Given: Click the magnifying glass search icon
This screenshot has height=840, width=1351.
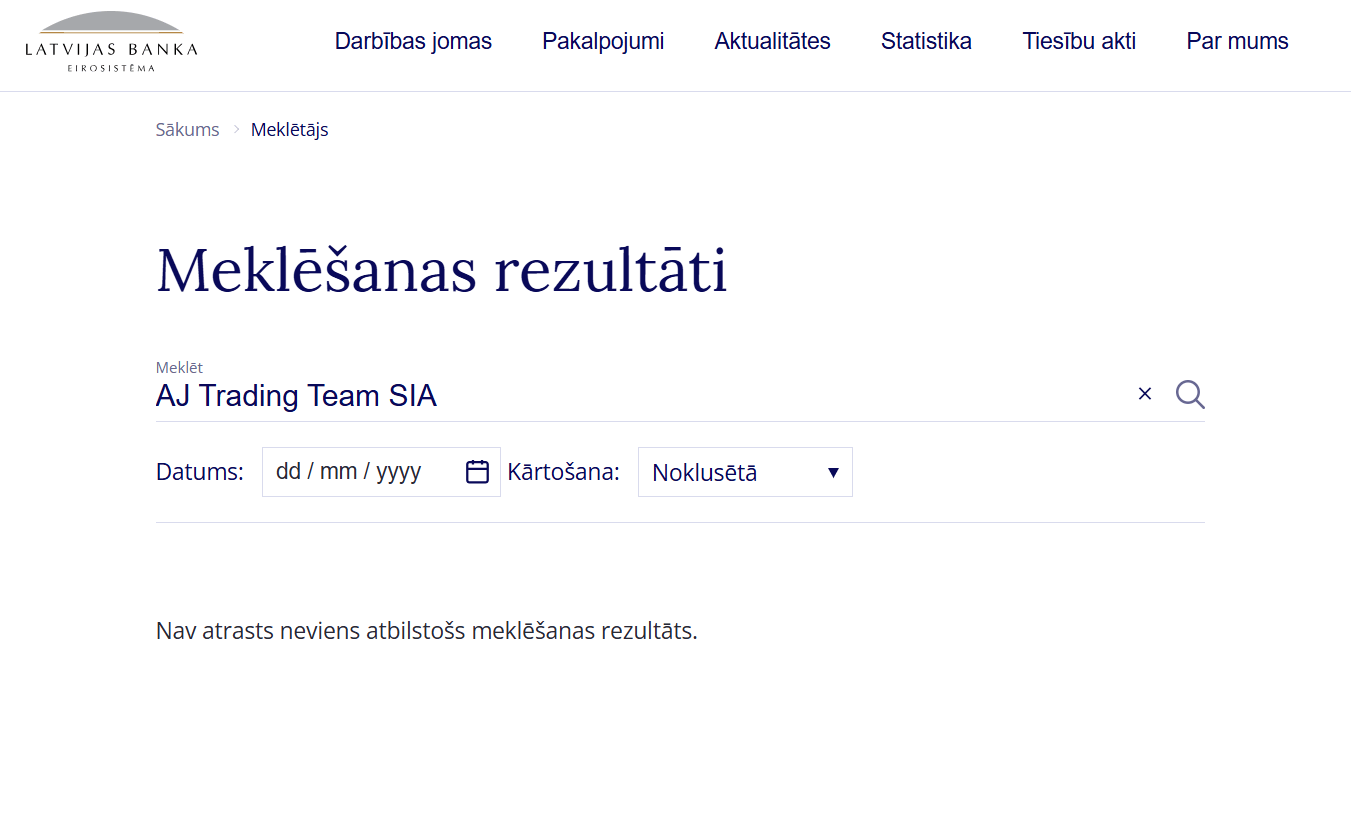Looking at the screenshot, I should [x=1190, y=394].
